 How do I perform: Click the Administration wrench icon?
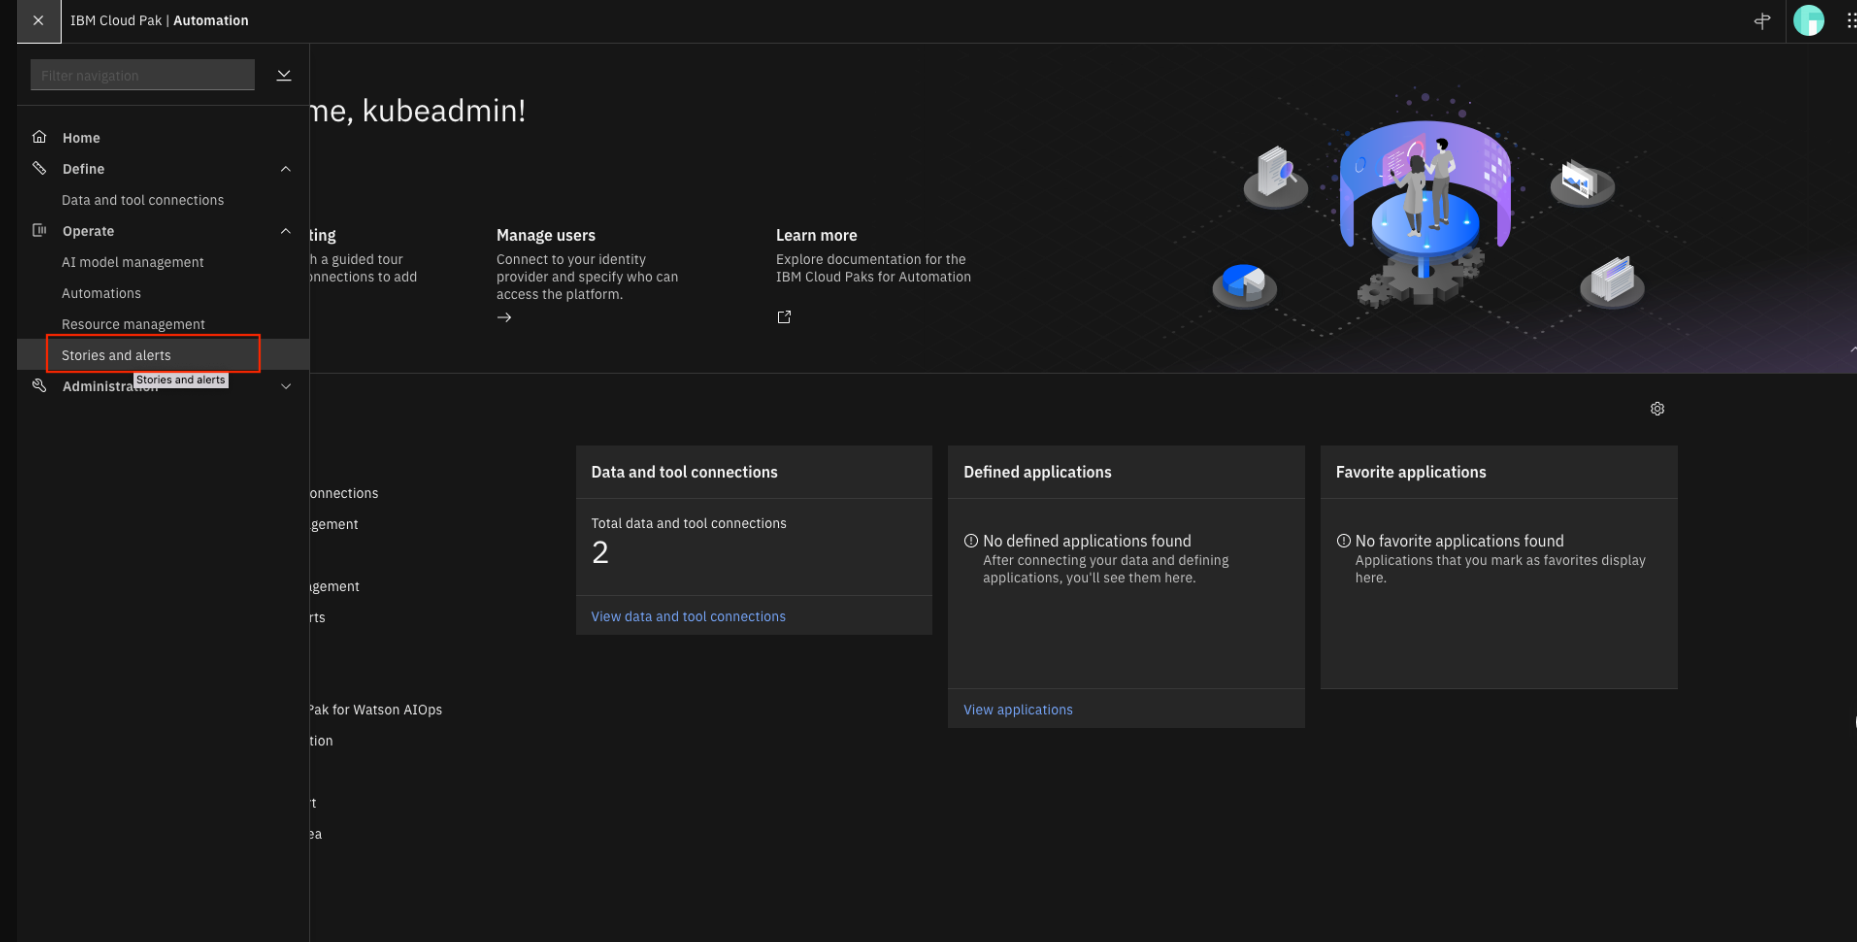pos(40,385)
